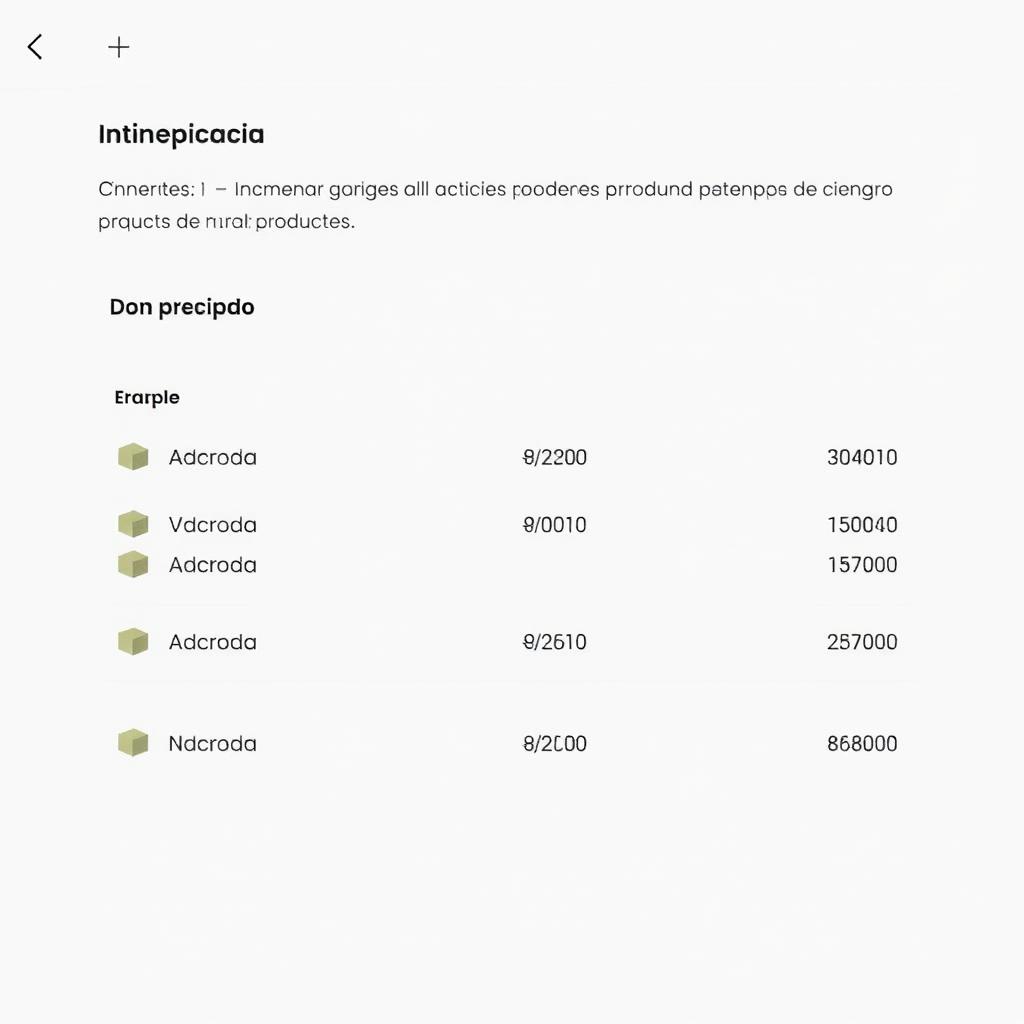Open the Intinepicacia tab heading
Screen dimensions: 1024x1024
click(x=180, y=134)
